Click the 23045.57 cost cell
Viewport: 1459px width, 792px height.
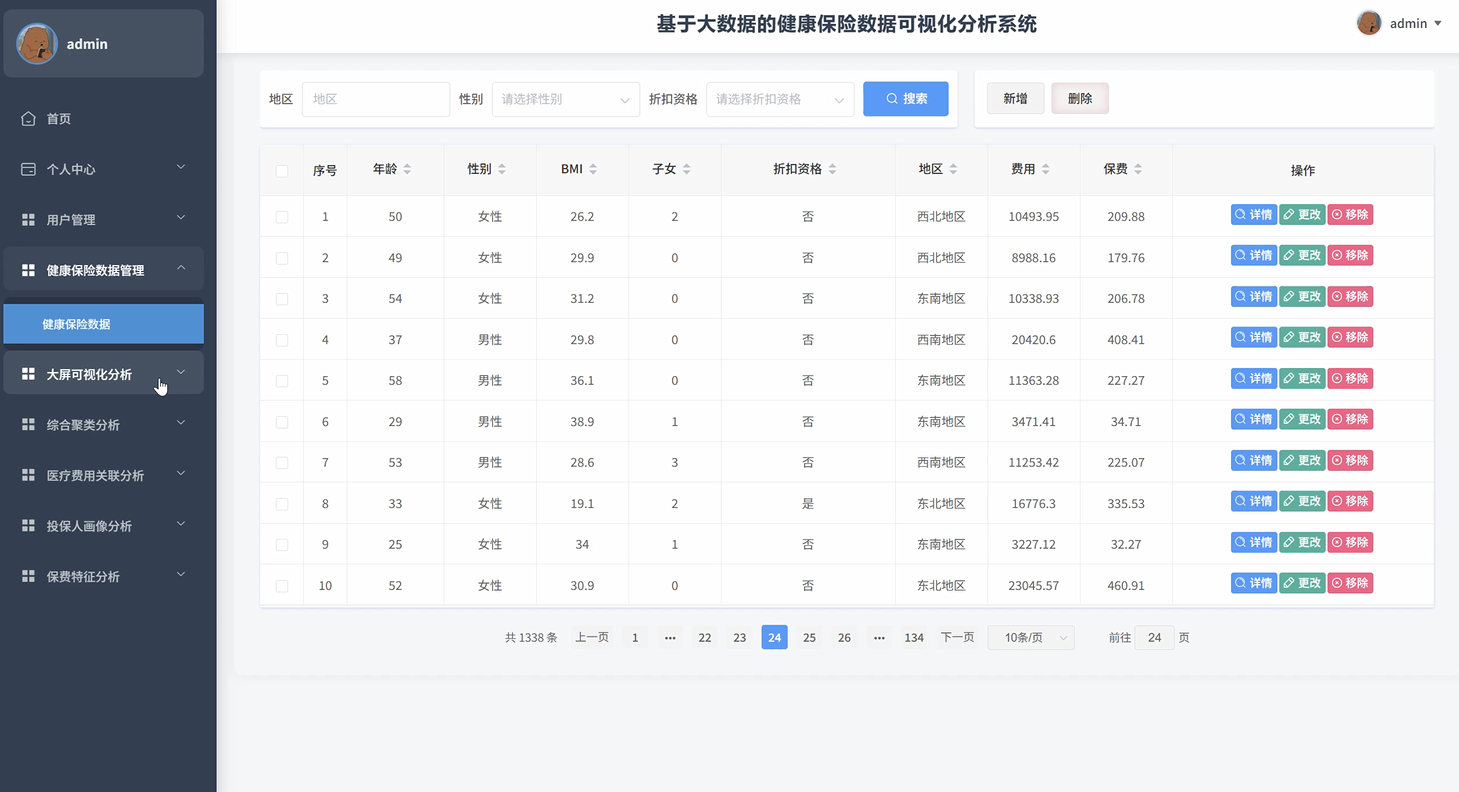pos(1033,586)
